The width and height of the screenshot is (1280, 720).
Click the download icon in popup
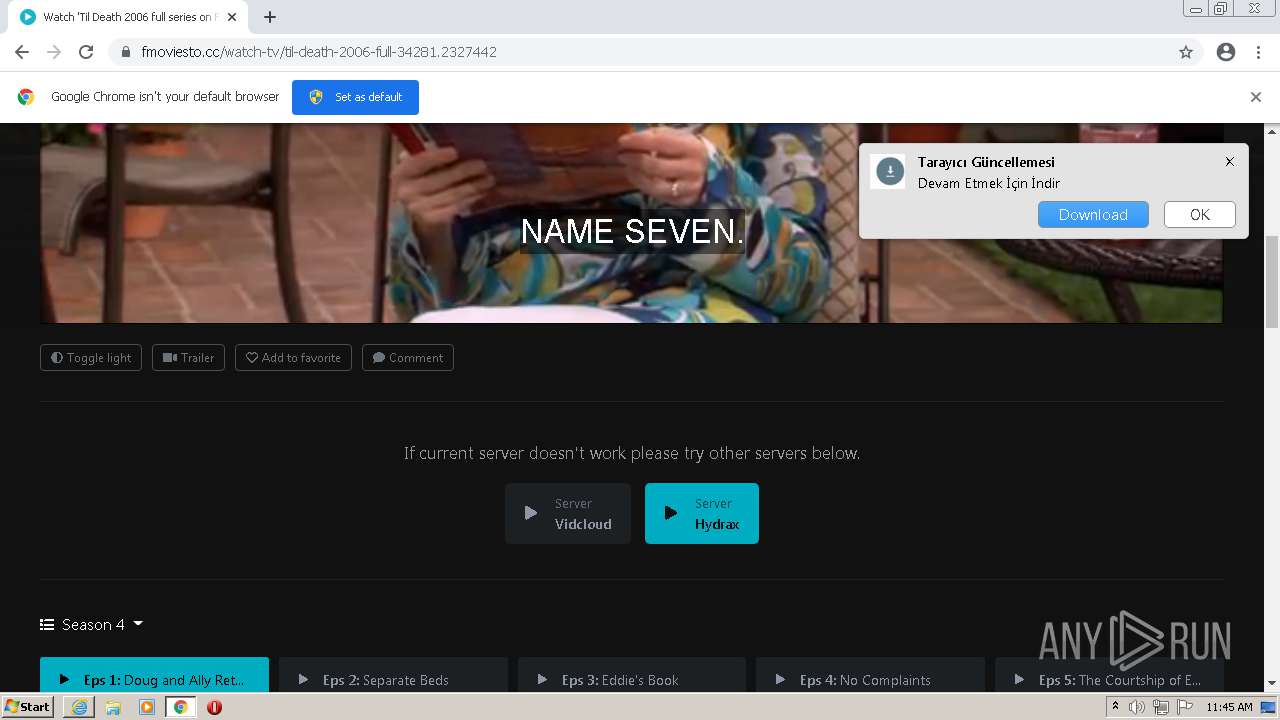click(x=889, y=172)
